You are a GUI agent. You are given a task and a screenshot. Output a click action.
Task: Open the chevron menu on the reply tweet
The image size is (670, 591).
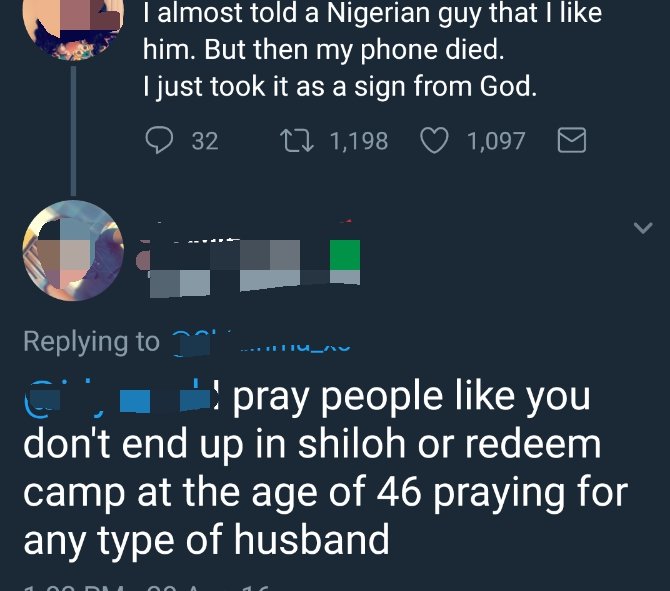pyautogui.click(x=643, y=227)
